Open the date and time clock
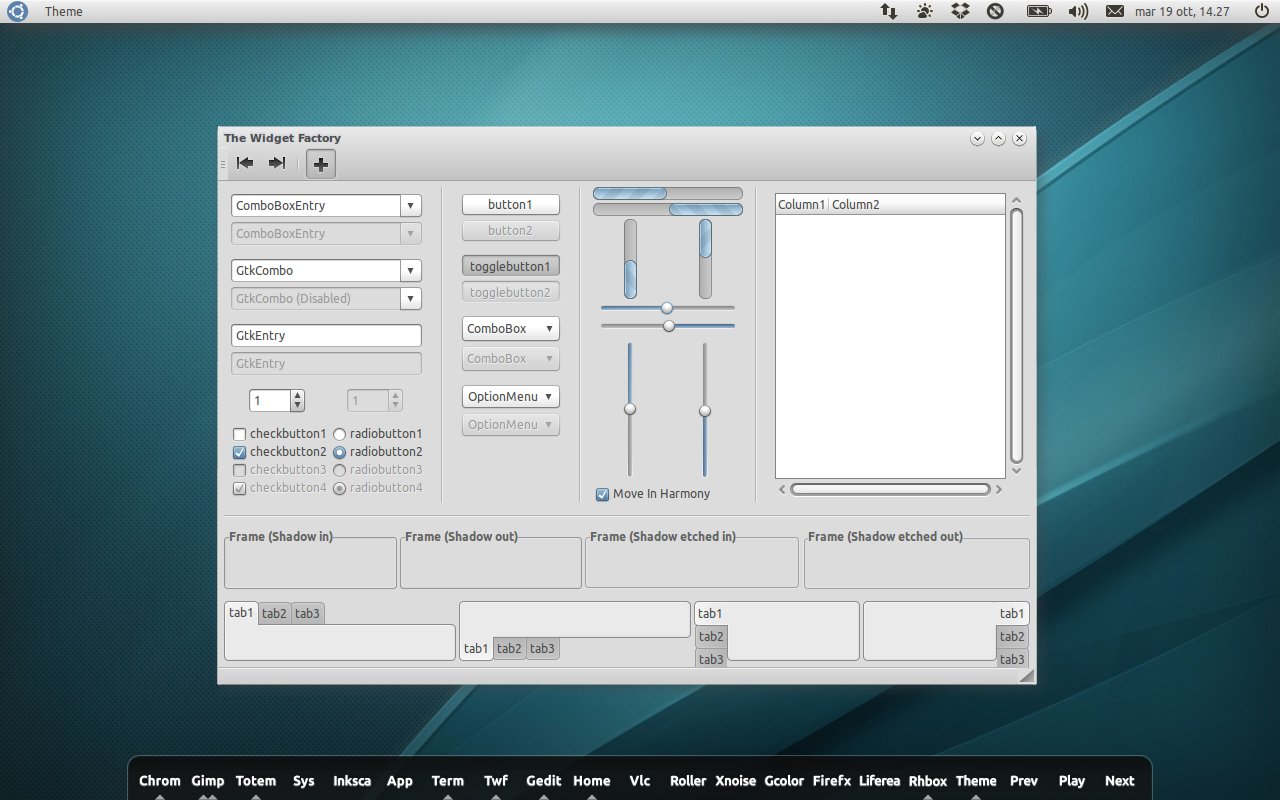Screen dimensions: 1280x800 (1182, 11)
